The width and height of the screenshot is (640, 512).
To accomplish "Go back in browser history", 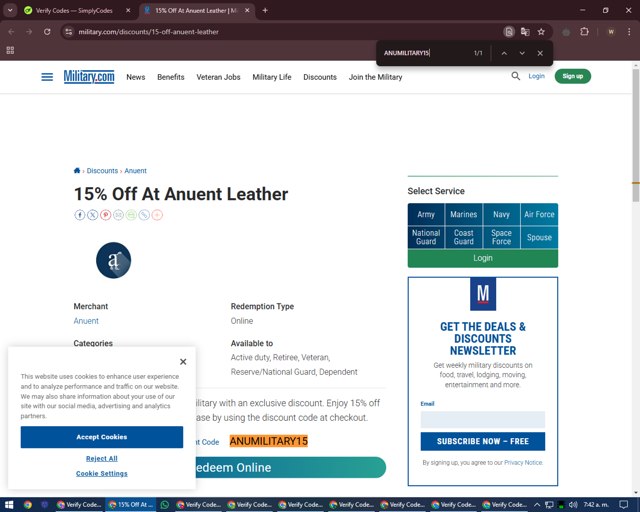I will pos(11,32).
